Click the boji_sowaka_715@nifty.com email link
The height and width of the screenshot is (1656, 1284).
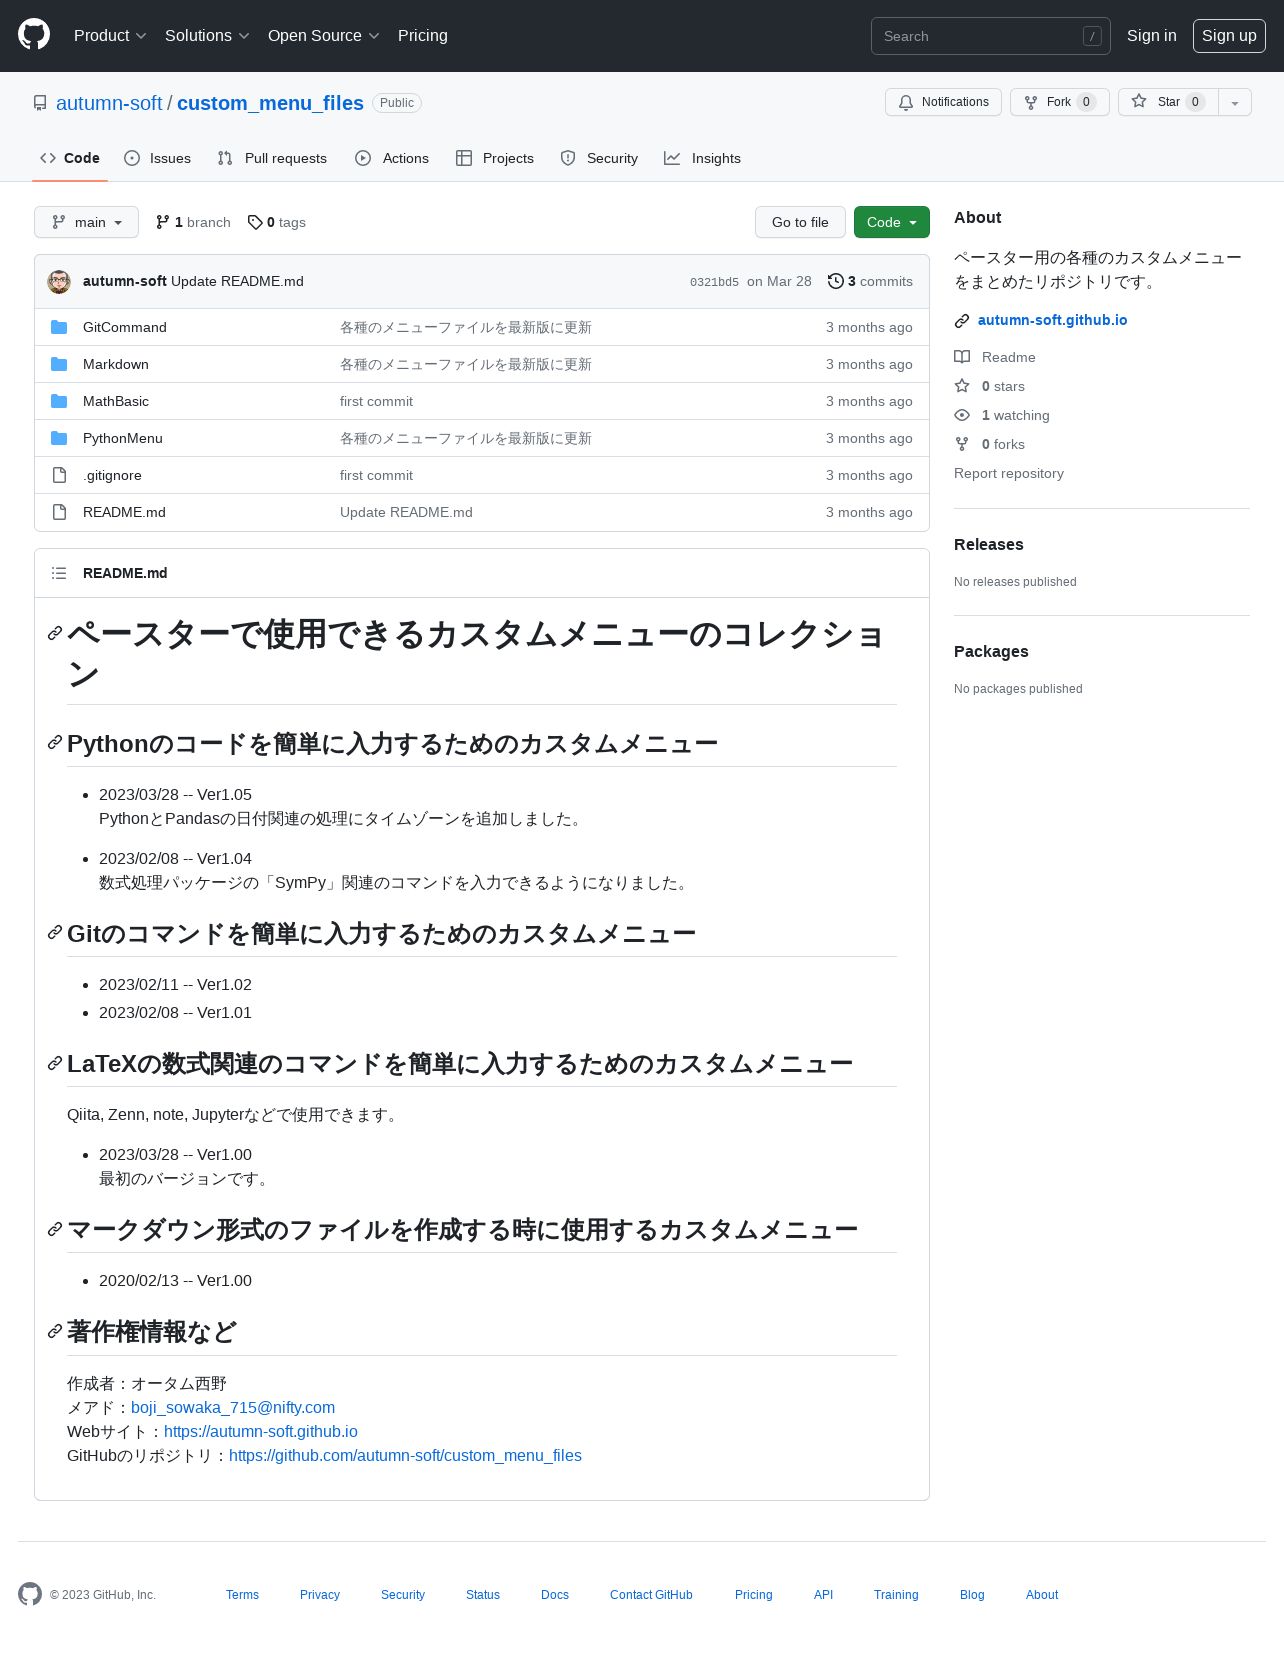click(x=233, y=1407)
